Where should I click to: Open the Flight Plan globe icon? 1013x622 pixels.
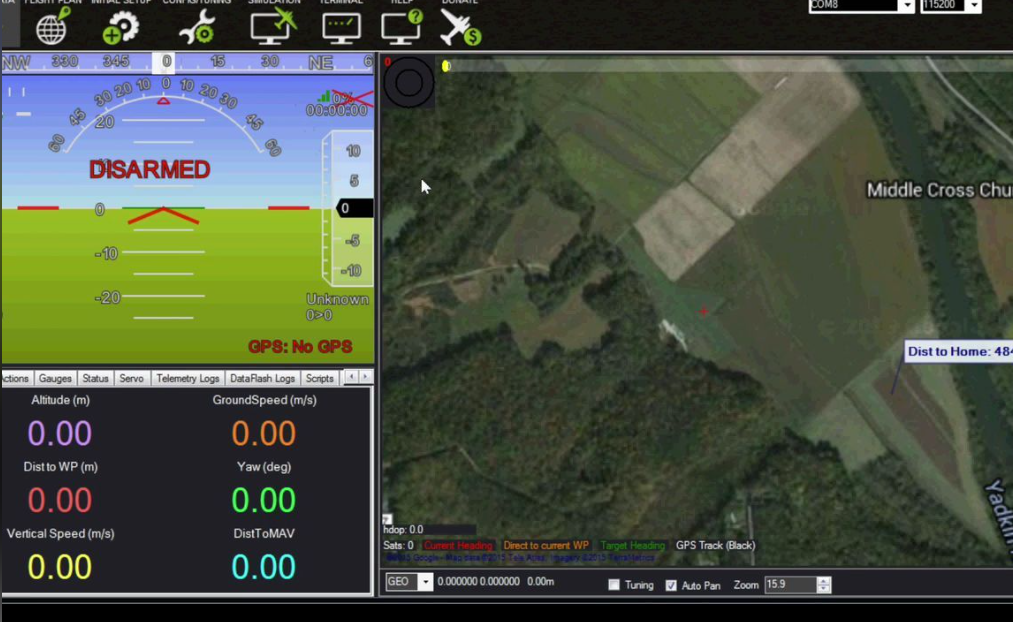click(52, 28)
